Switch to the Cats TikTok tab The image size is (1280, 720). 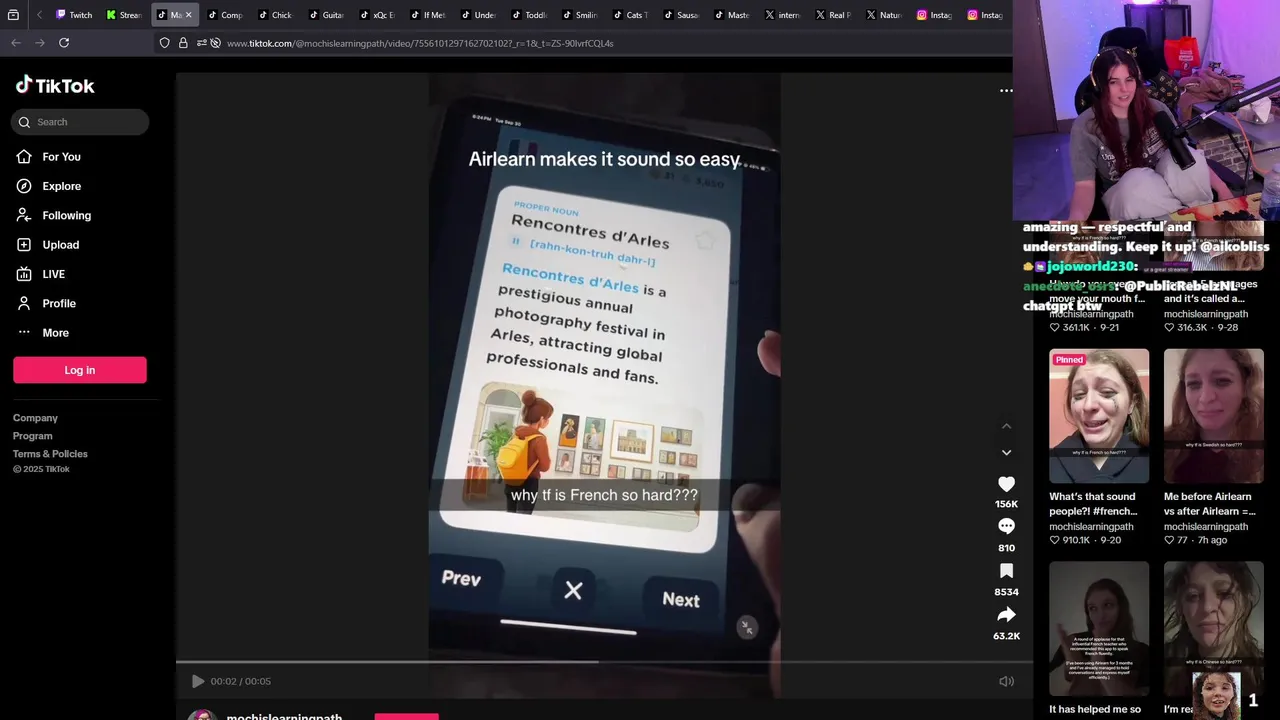(x=631, y=15)
